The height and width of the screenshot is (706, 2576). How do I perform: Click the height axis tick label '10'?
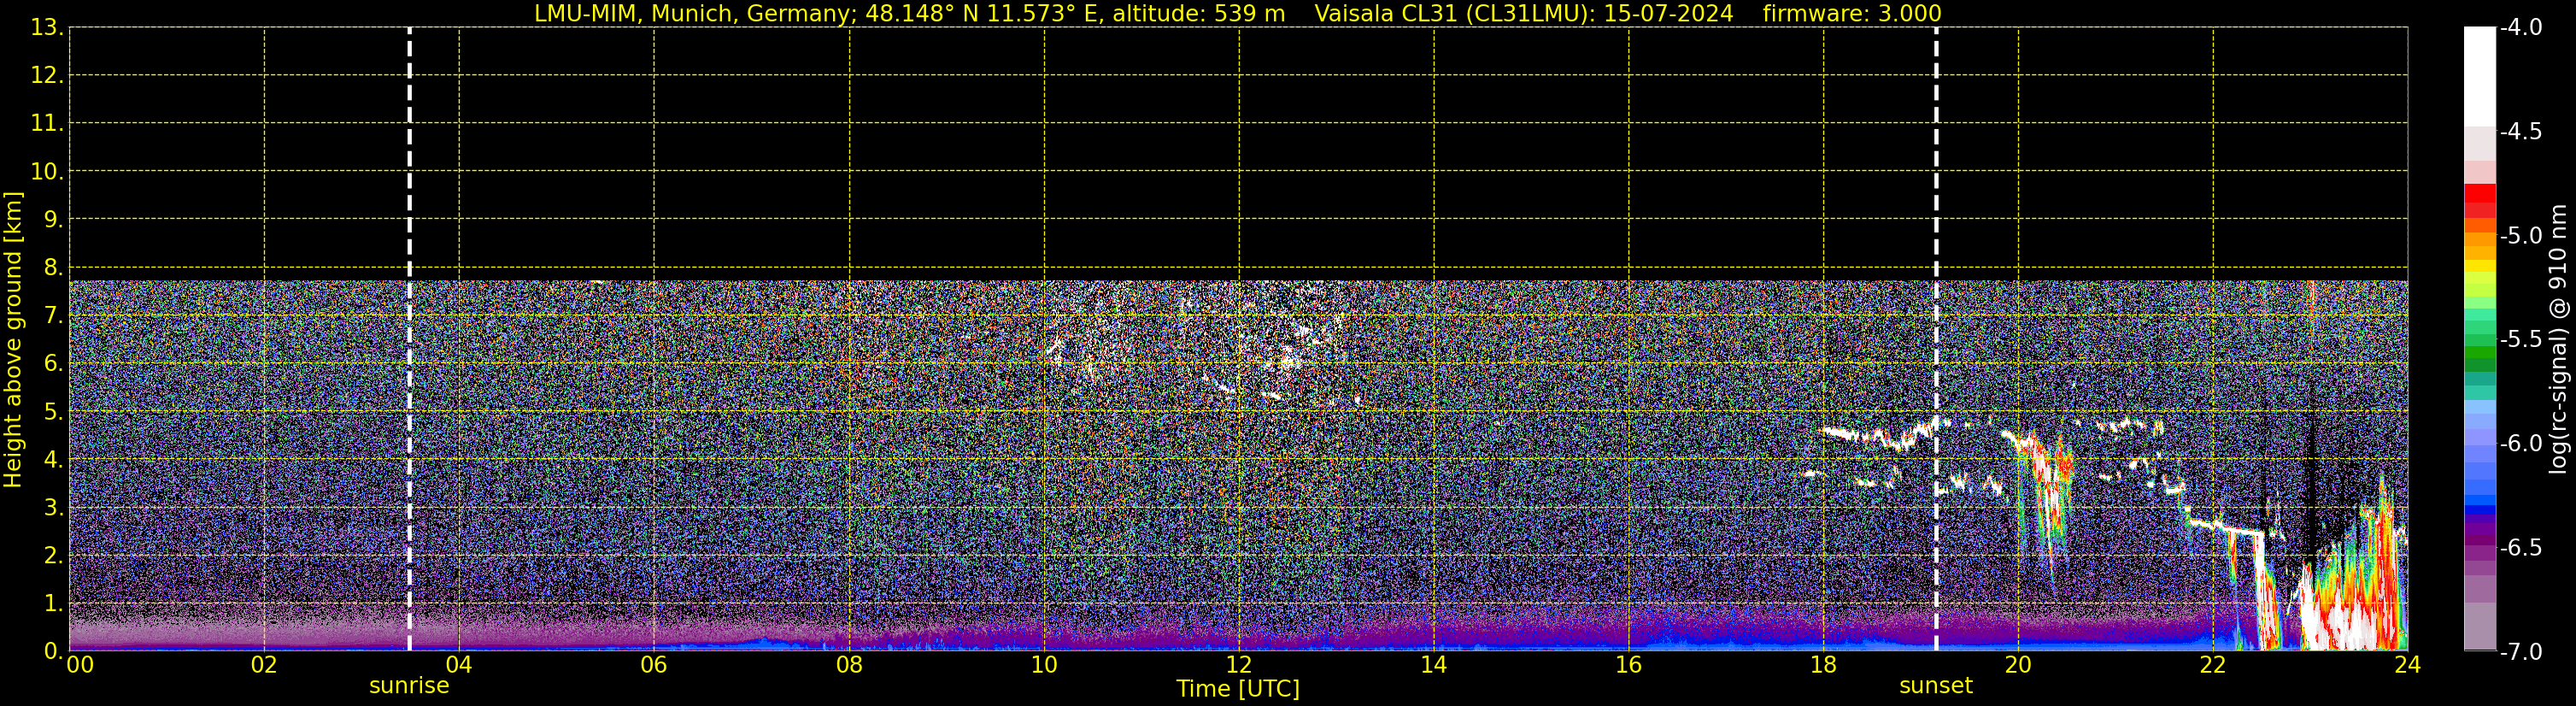pos(46,172)
